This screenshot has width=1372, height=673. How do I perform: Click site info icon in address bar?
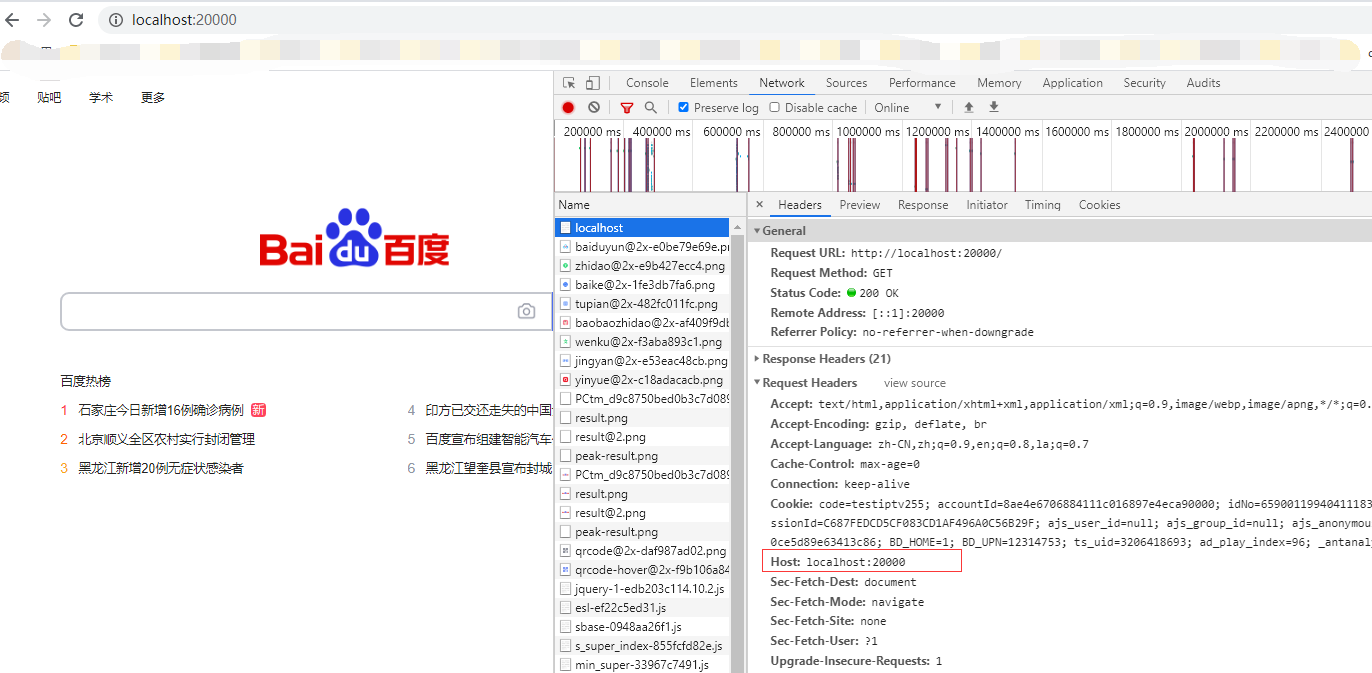115,20
